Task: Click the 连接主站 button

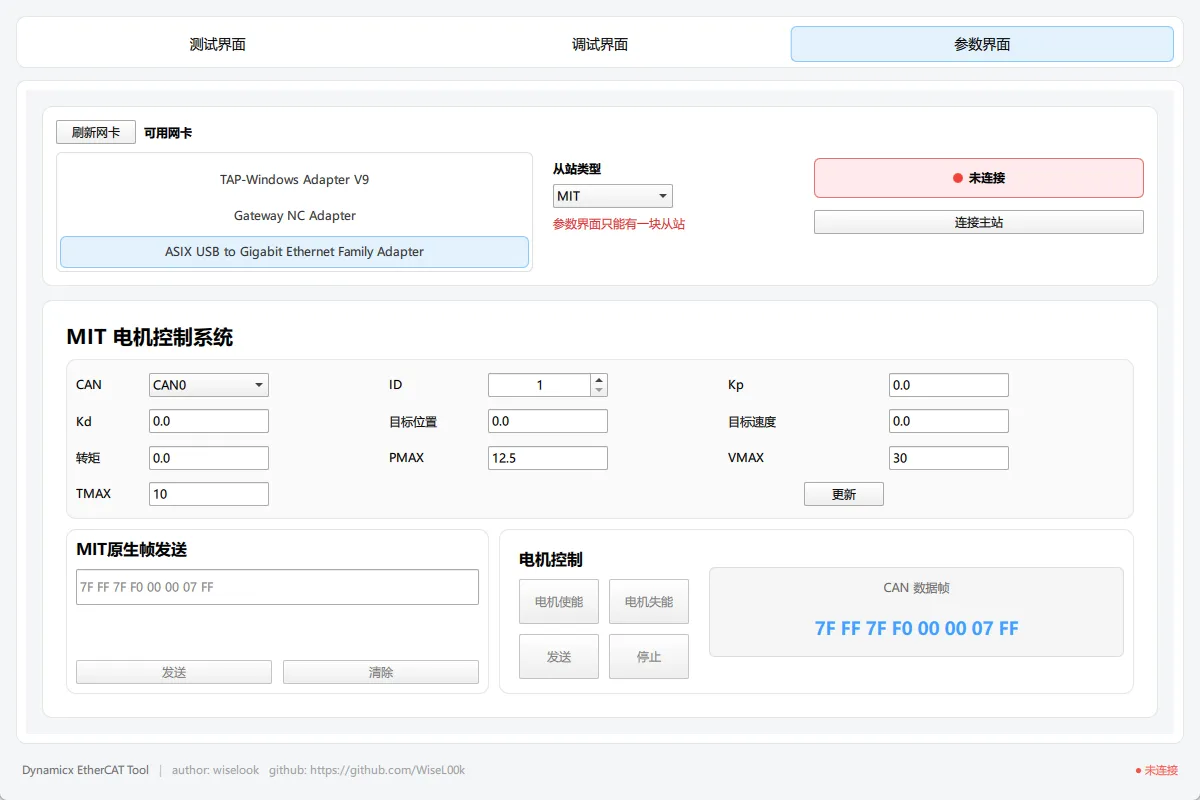Action: 978,222
